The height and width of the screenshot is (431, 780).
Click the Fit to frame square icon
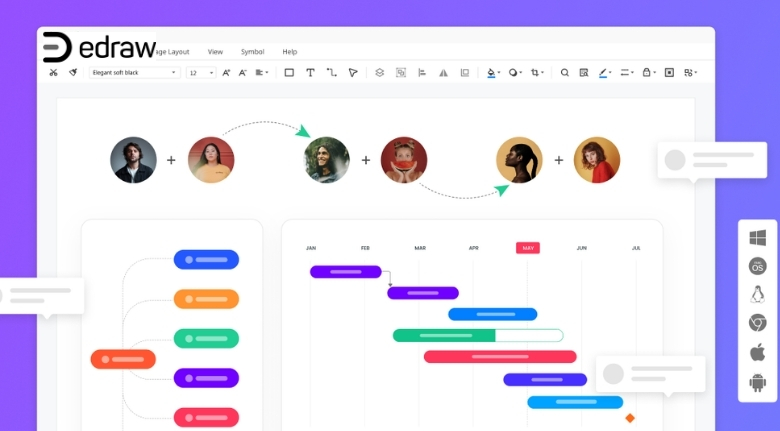(x=670, y=73)
